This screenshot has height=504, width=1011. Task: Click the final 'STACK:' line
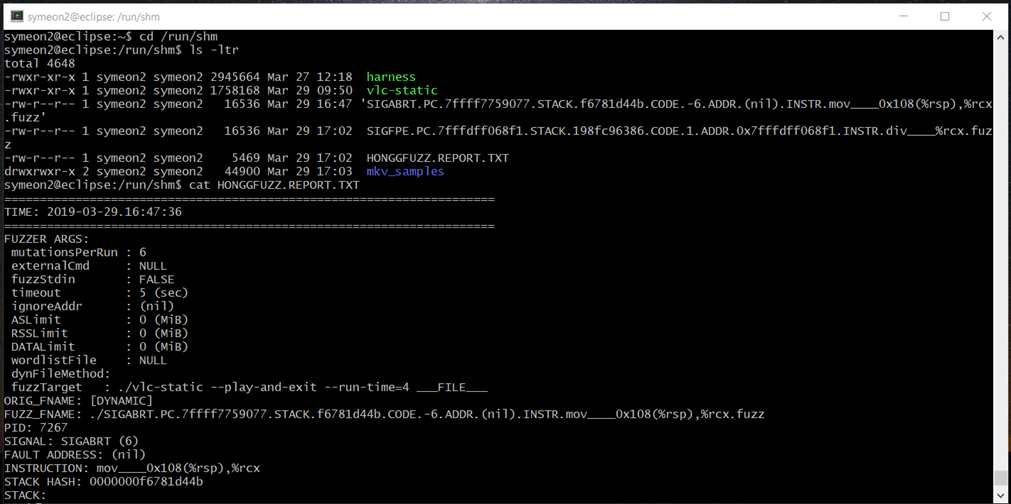coord(25,497)
